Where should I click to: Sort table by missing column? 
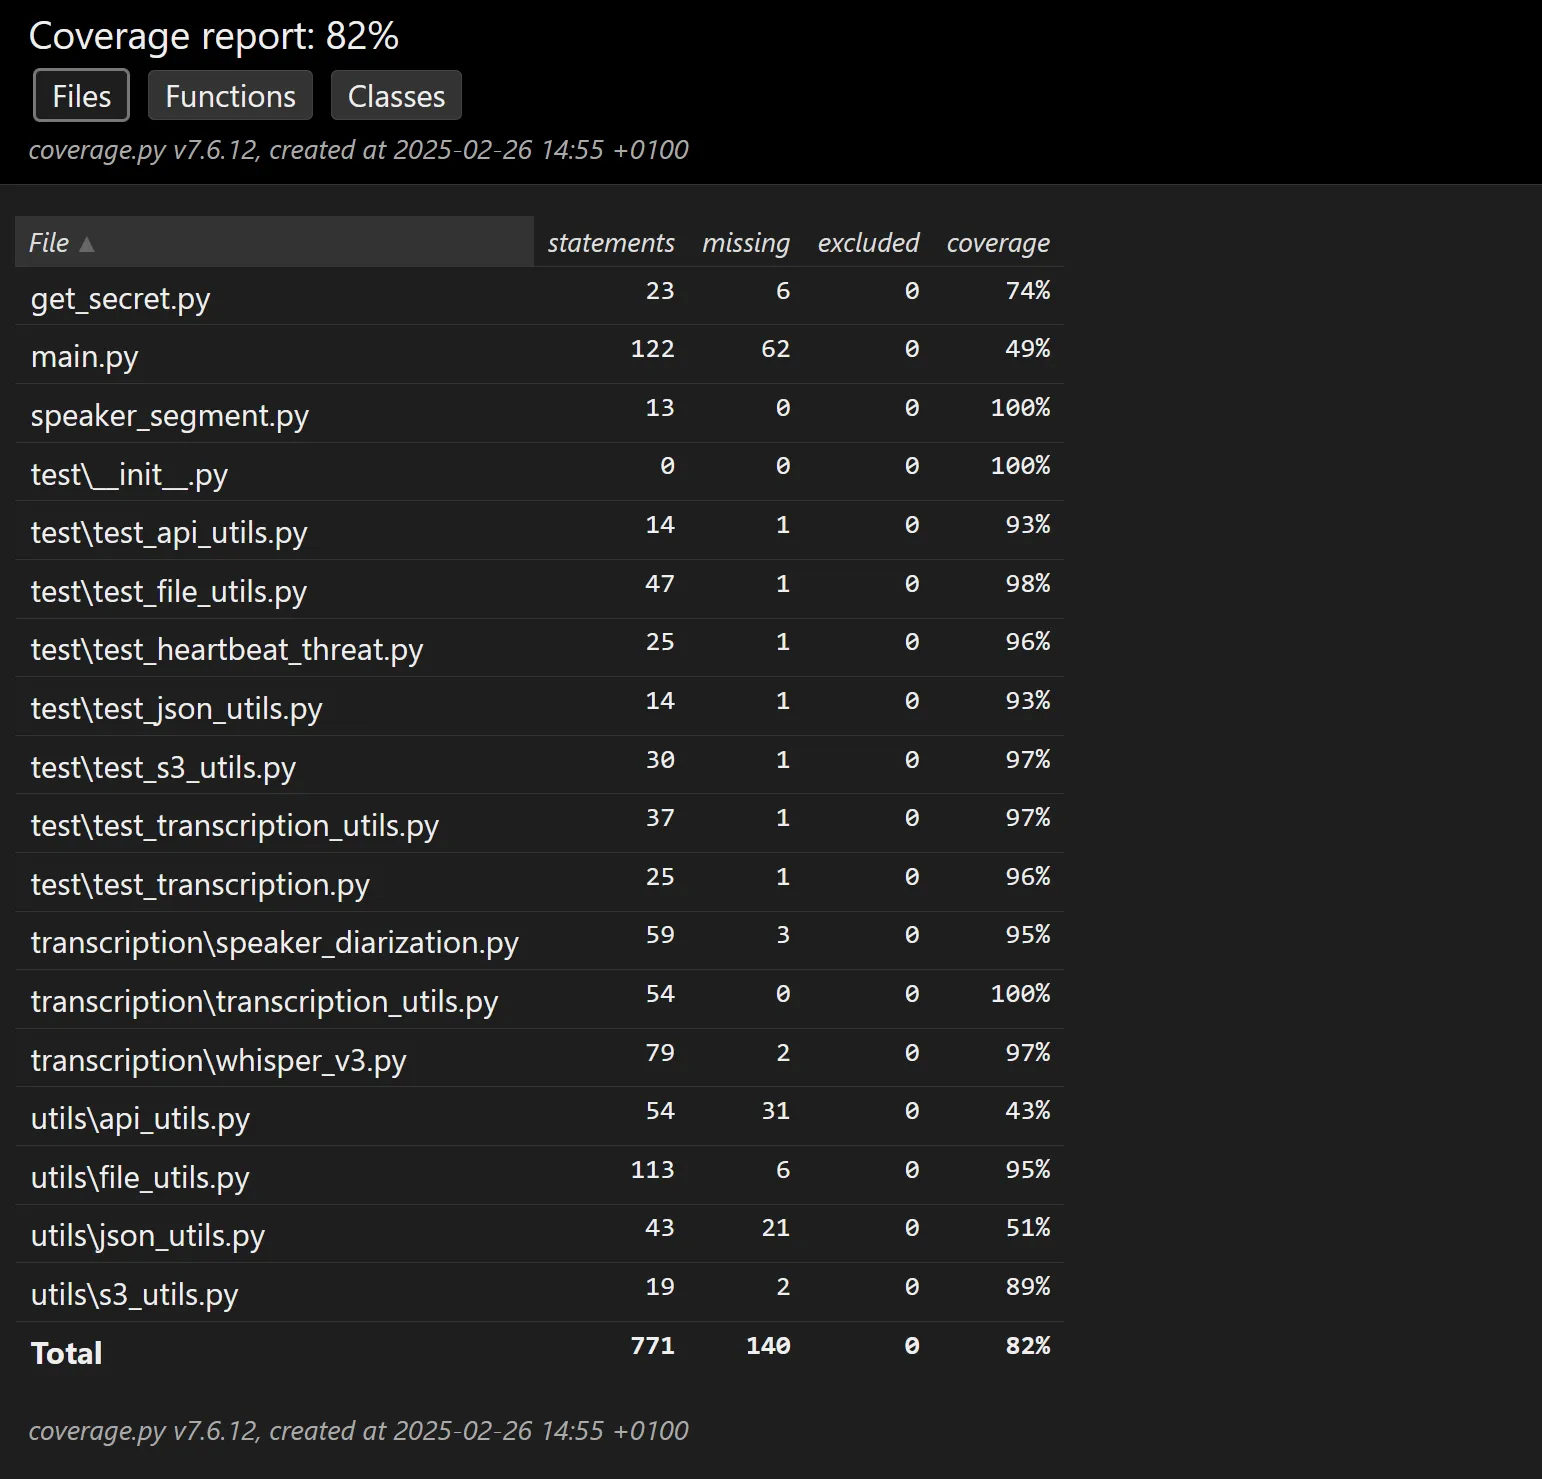(745, 243)
